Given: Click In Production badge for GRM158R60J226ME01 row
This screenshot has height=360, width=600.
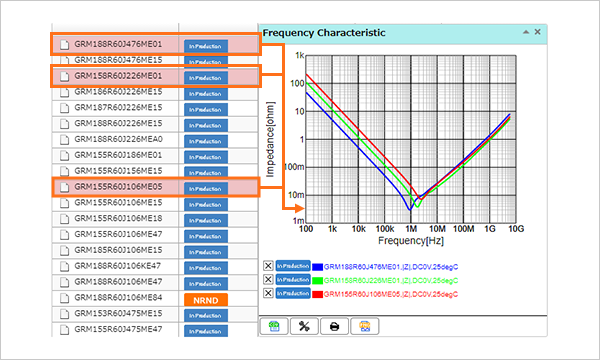Looking at the screenshot, I should pos(206,78).
